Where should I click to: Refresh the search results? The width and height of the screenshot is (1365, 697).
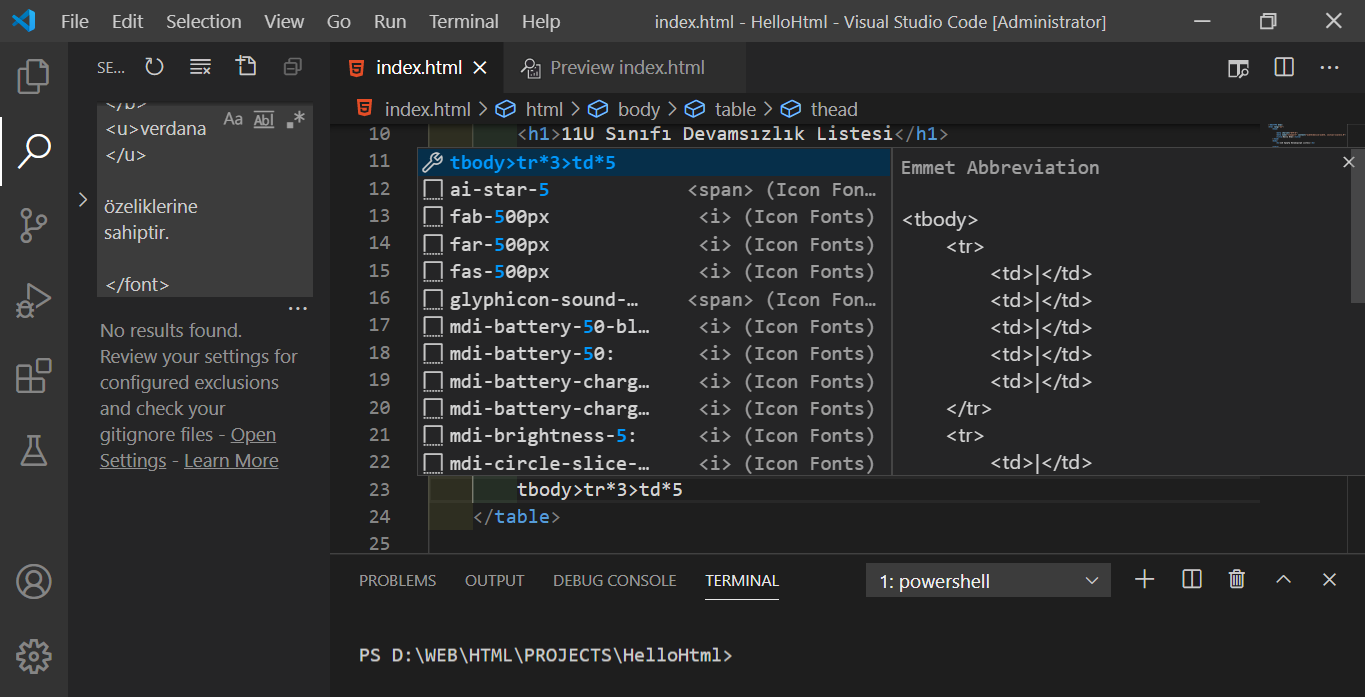(x=154, y=67)
